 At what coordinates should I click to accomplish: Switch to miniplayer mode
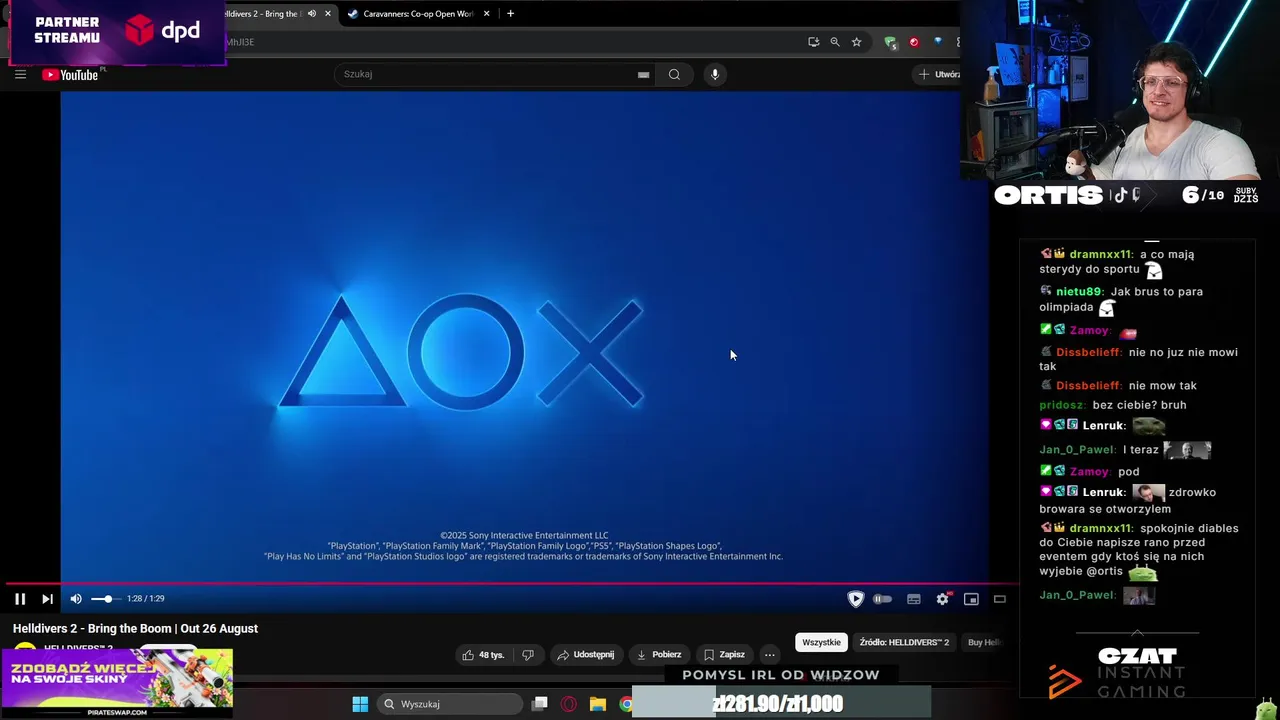[x=971, y=599]
